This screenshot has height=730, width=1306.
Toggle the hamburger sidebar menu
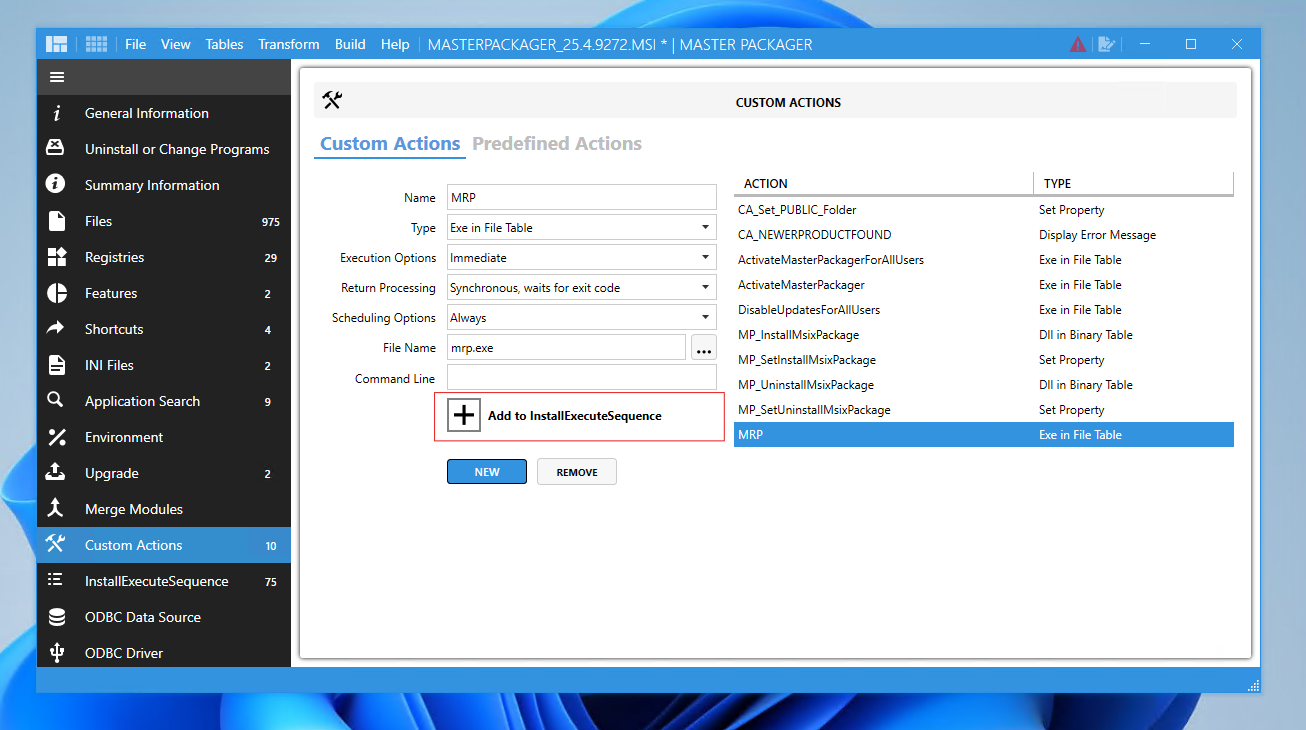point(57,77)
